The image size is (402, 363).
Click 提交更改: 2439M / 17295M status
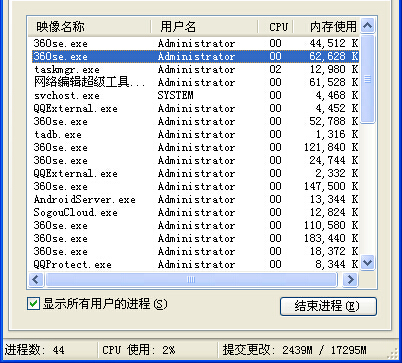coord(295,350)
